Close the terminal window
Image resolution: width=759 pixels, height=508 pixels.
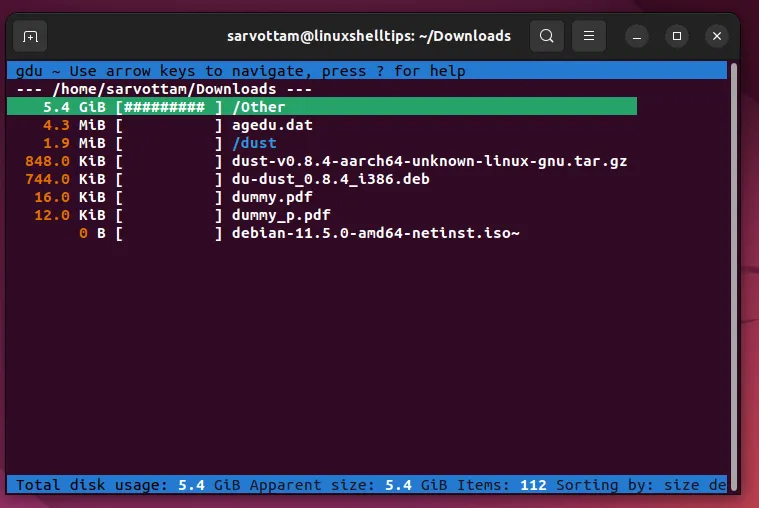717,36
